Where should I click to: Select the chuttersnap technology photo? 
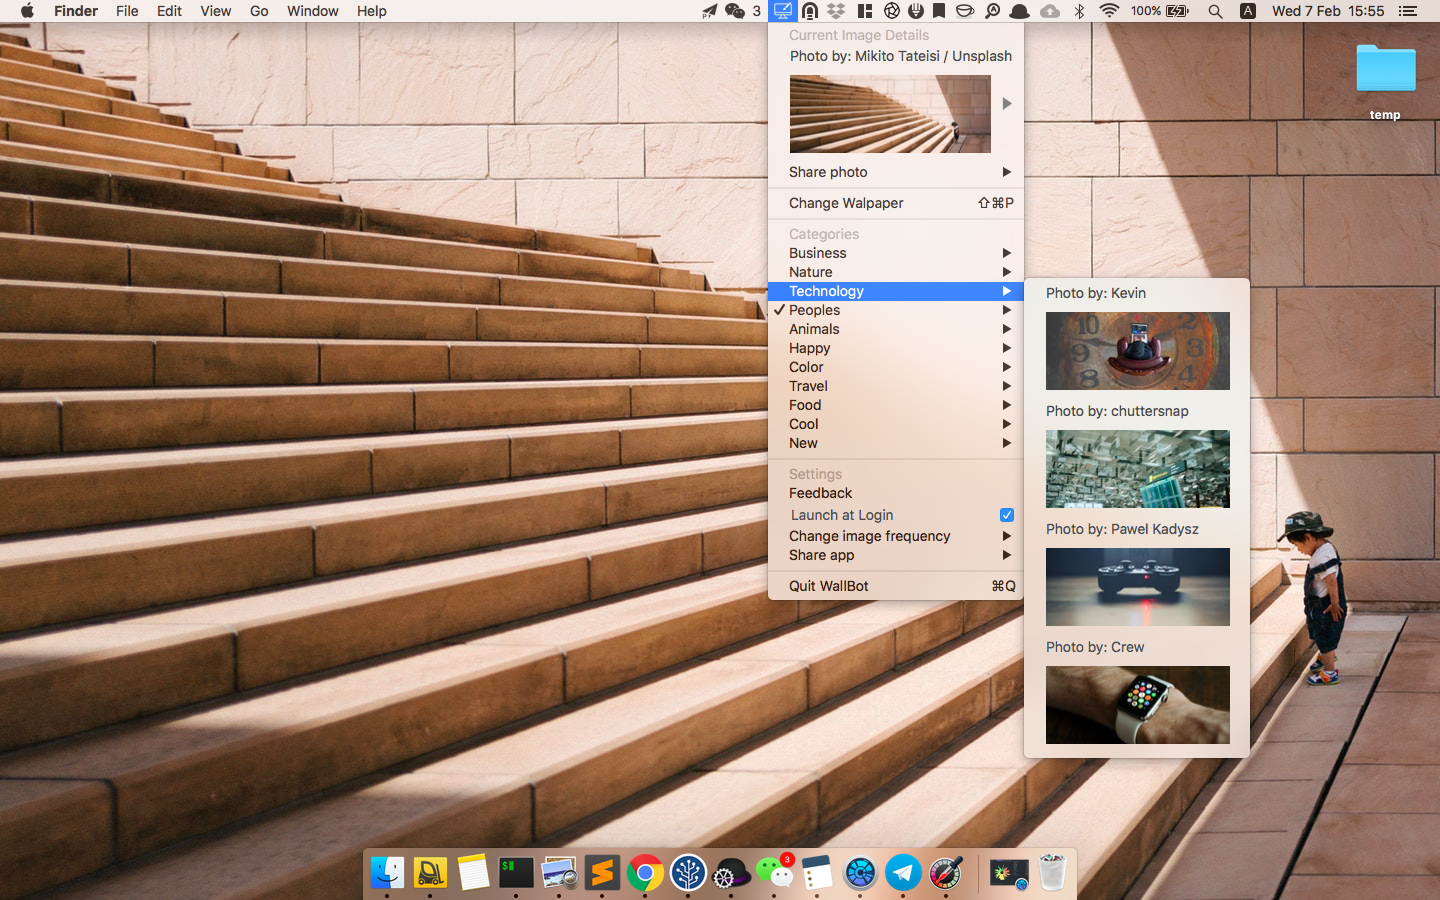[x=1138, y=469]
